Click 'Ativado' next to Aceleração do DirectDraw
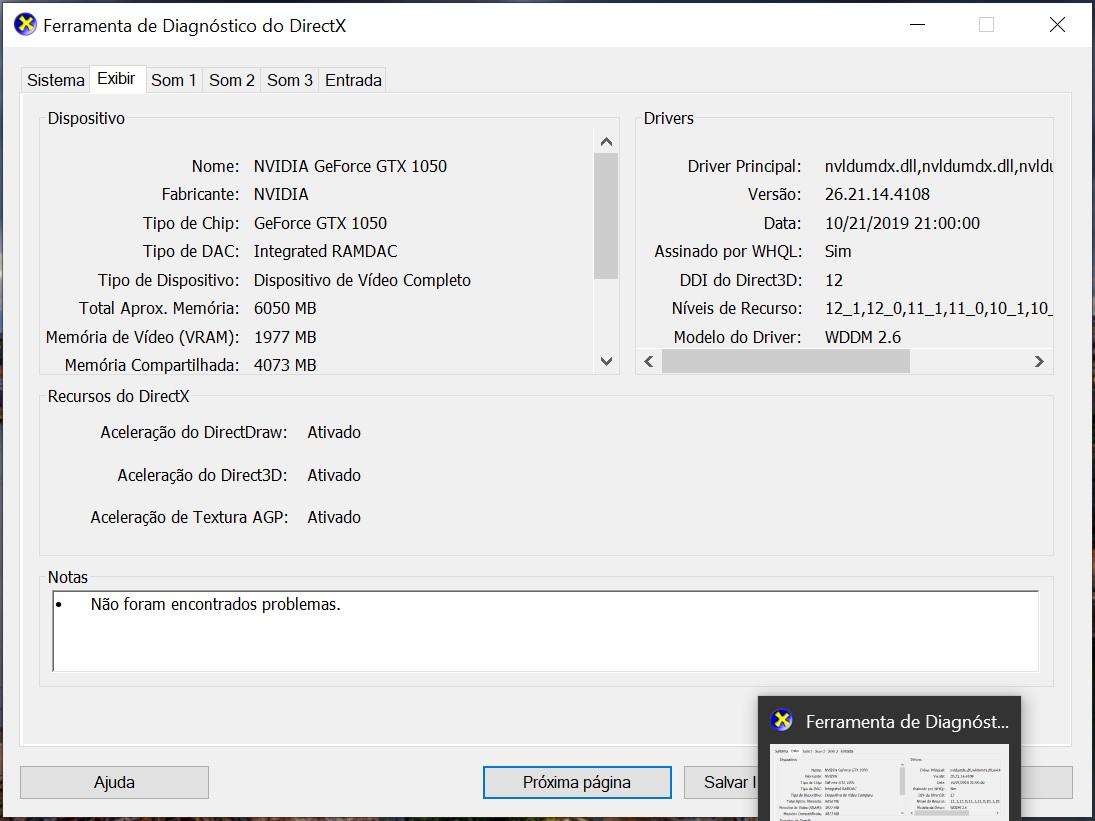The height and width of the screenshot is (821, 1095). 334,432
